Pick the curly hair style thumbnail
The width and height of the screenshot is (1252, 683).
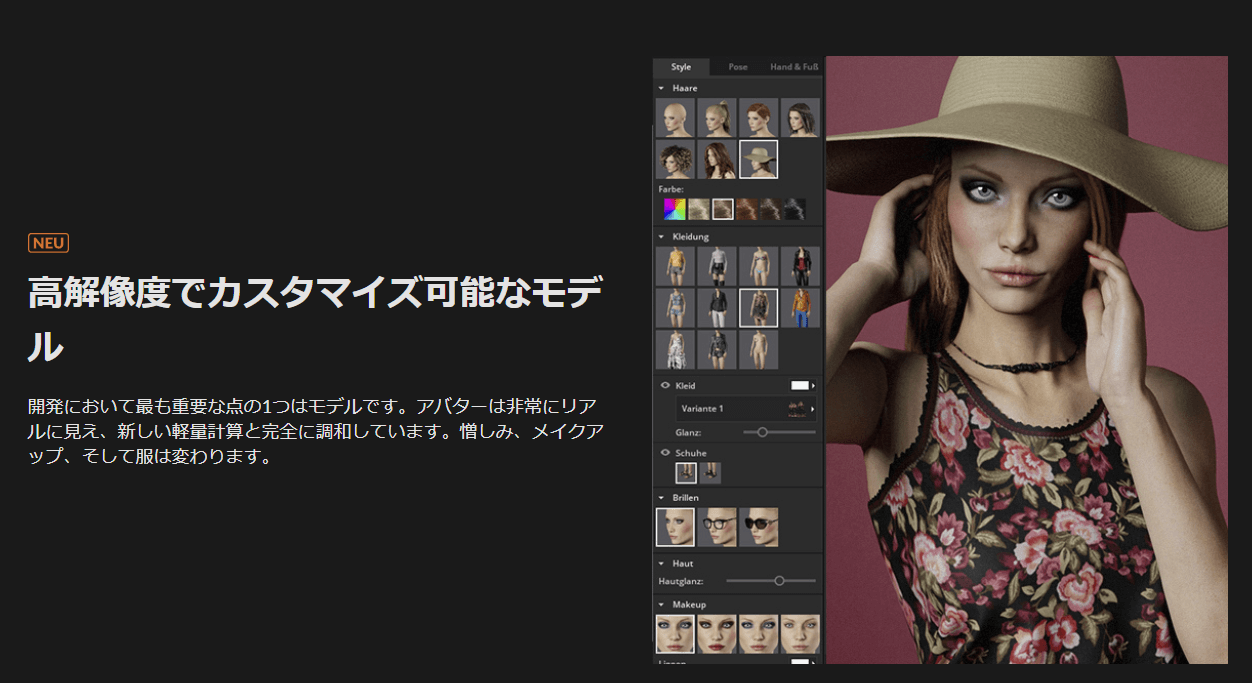[675, 160]
